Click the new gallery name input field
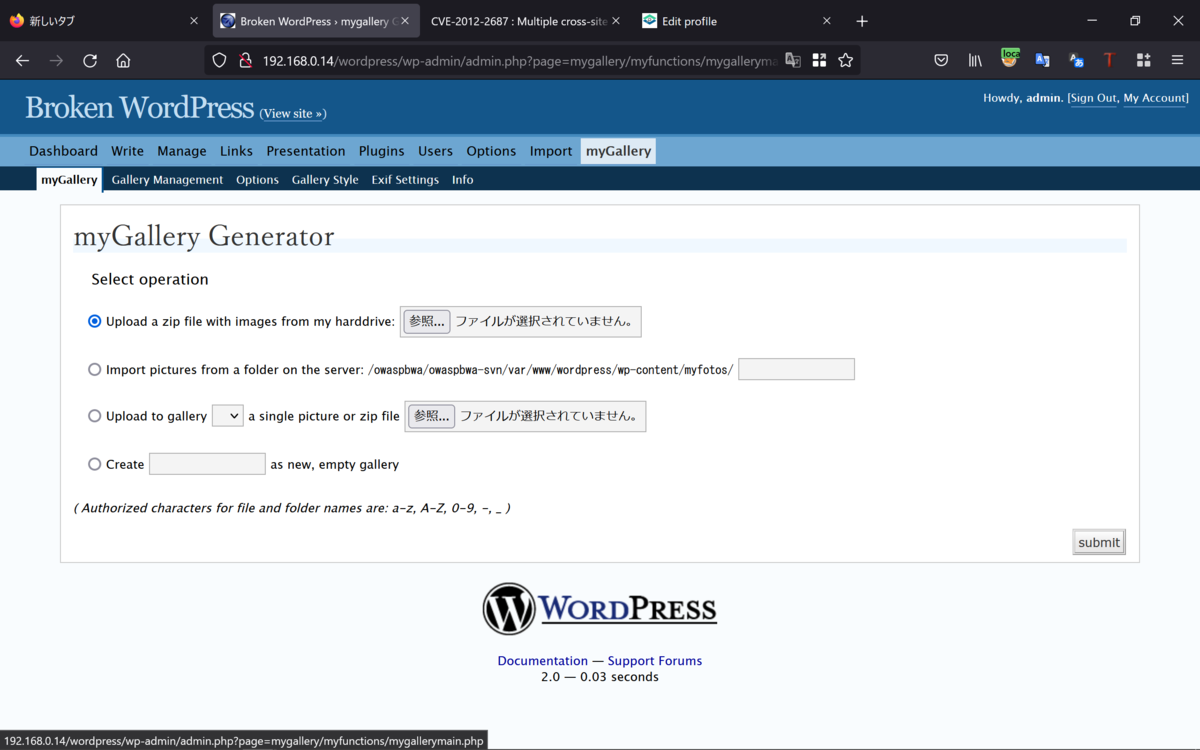 click(x=207, y=464)
